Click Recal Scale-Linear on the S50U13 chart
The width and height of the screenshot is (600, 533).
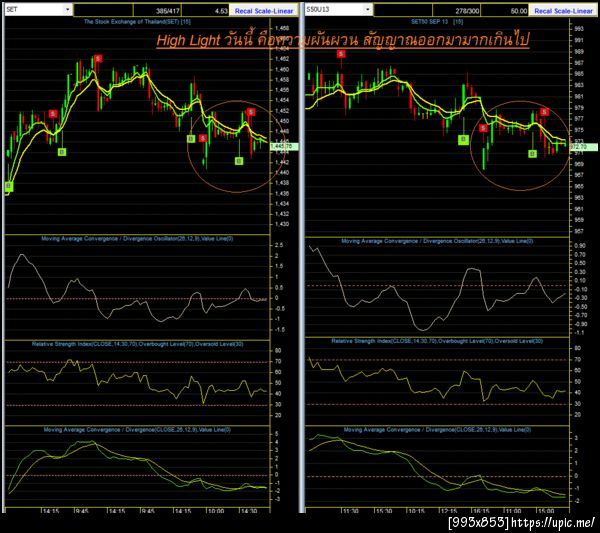pos(563,11)
